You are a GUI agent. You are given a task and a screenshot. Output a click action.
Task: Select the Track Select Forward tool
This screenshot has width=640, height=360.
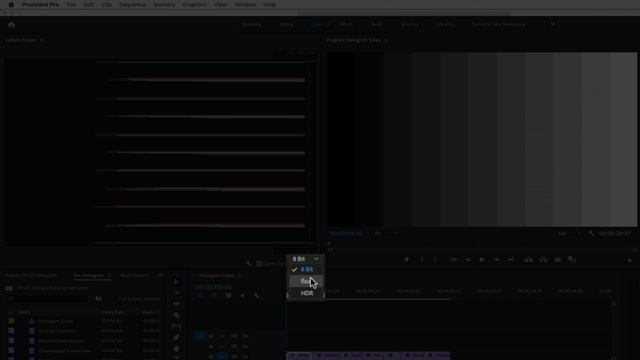click(x=176, y=293)
